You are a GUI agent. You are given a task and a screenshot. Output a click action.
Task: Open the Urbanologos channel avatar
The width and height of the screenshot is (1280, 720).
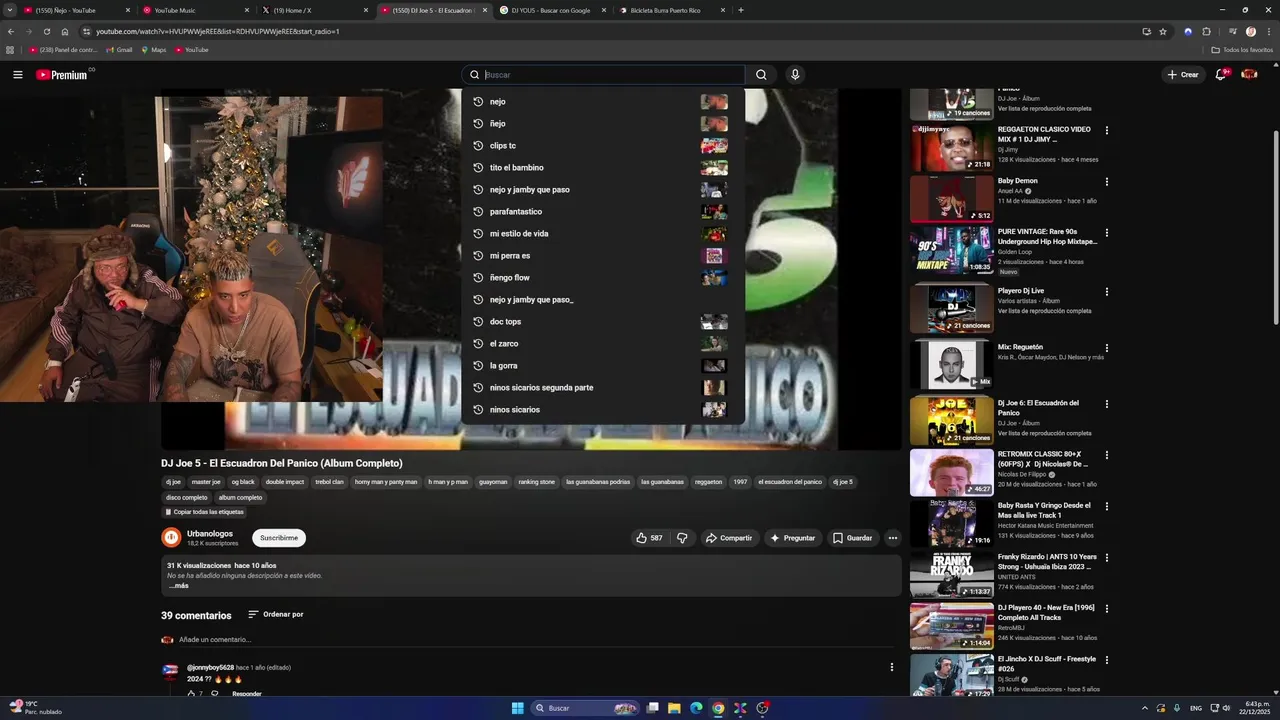[171, 538]
